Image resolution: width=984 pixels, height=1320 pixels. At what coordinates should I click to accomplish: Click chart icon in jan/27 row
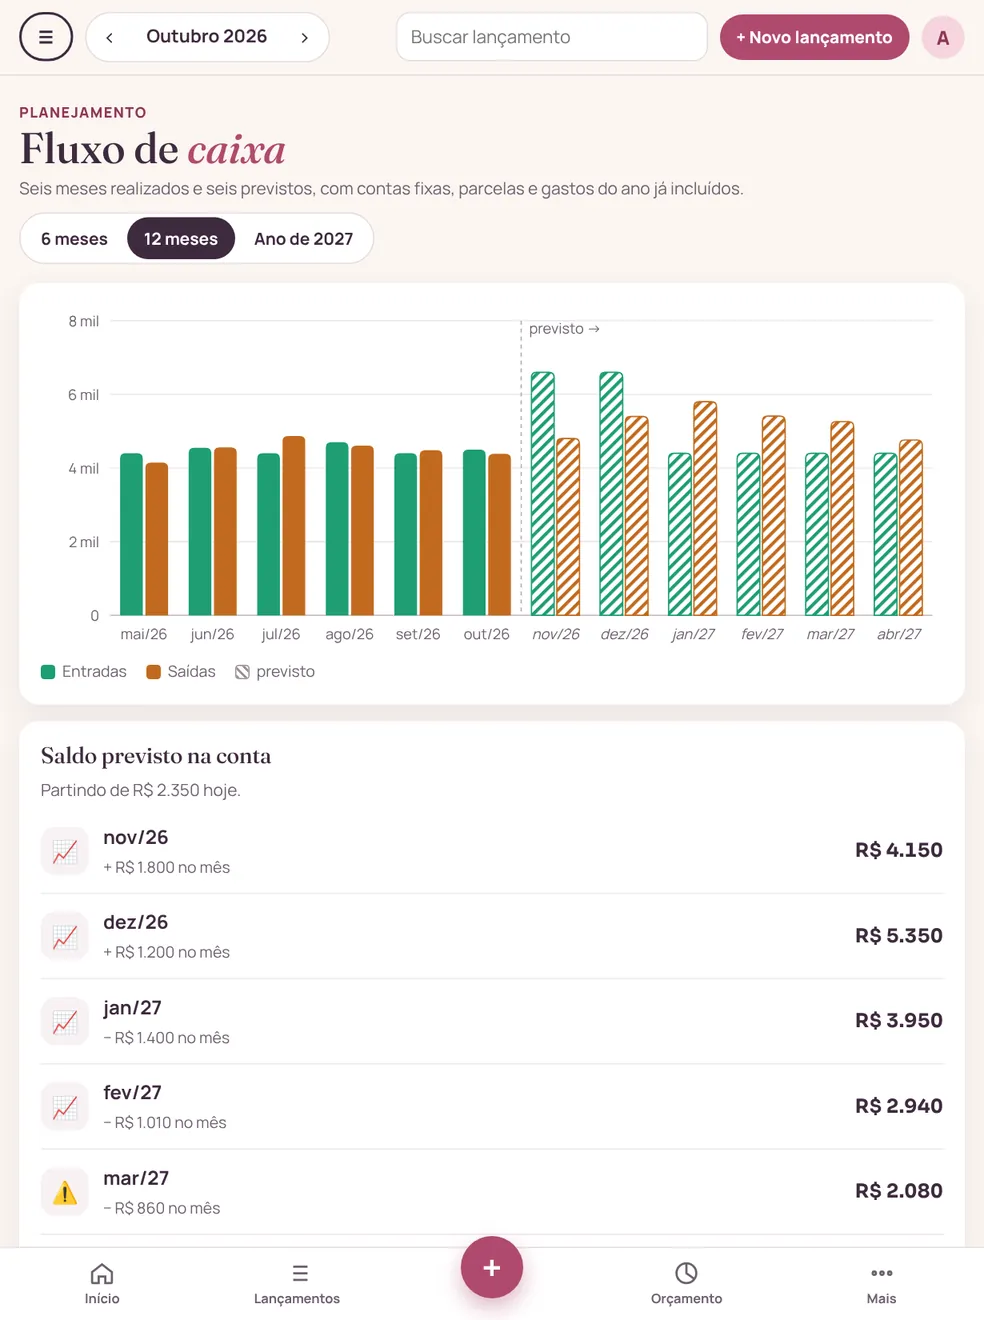65,1022
